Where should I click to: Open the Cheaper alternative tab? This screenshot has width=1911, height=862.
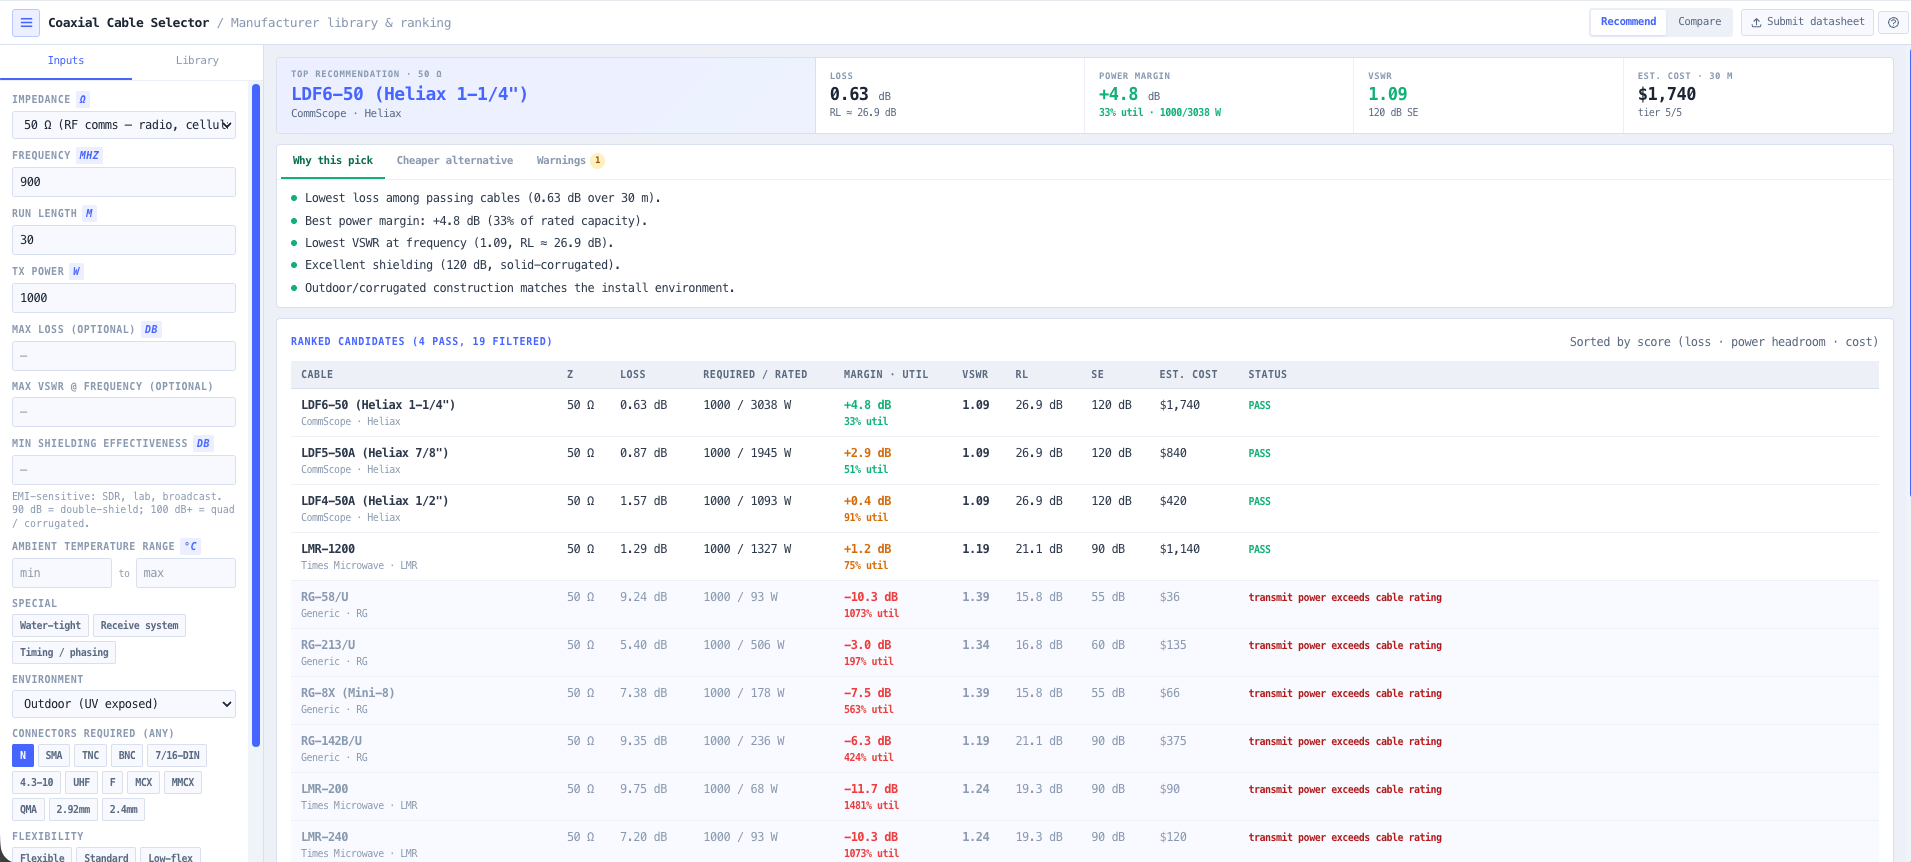pos(455,160)
